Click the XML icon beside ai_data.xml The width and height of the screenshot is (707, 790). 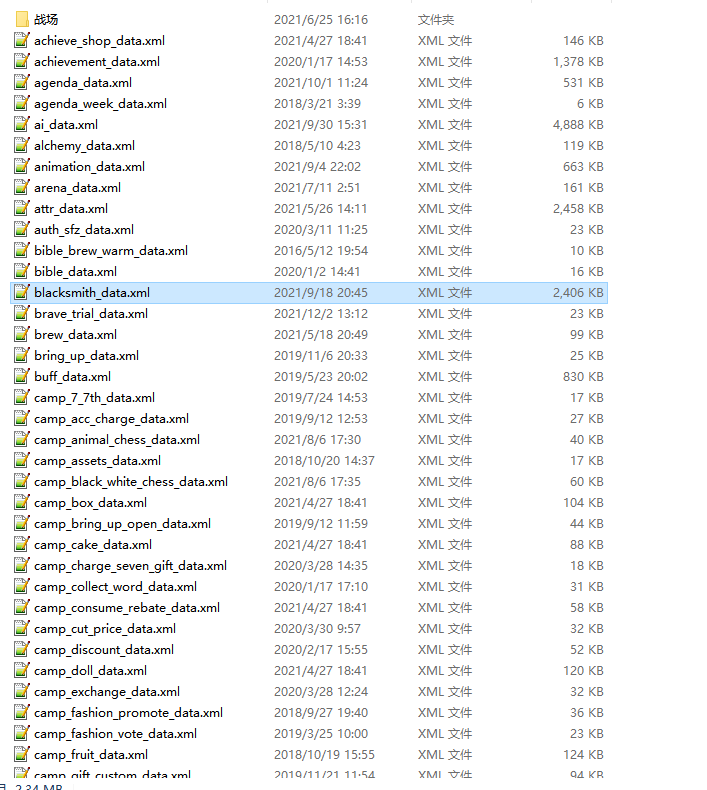pos(22,125)
